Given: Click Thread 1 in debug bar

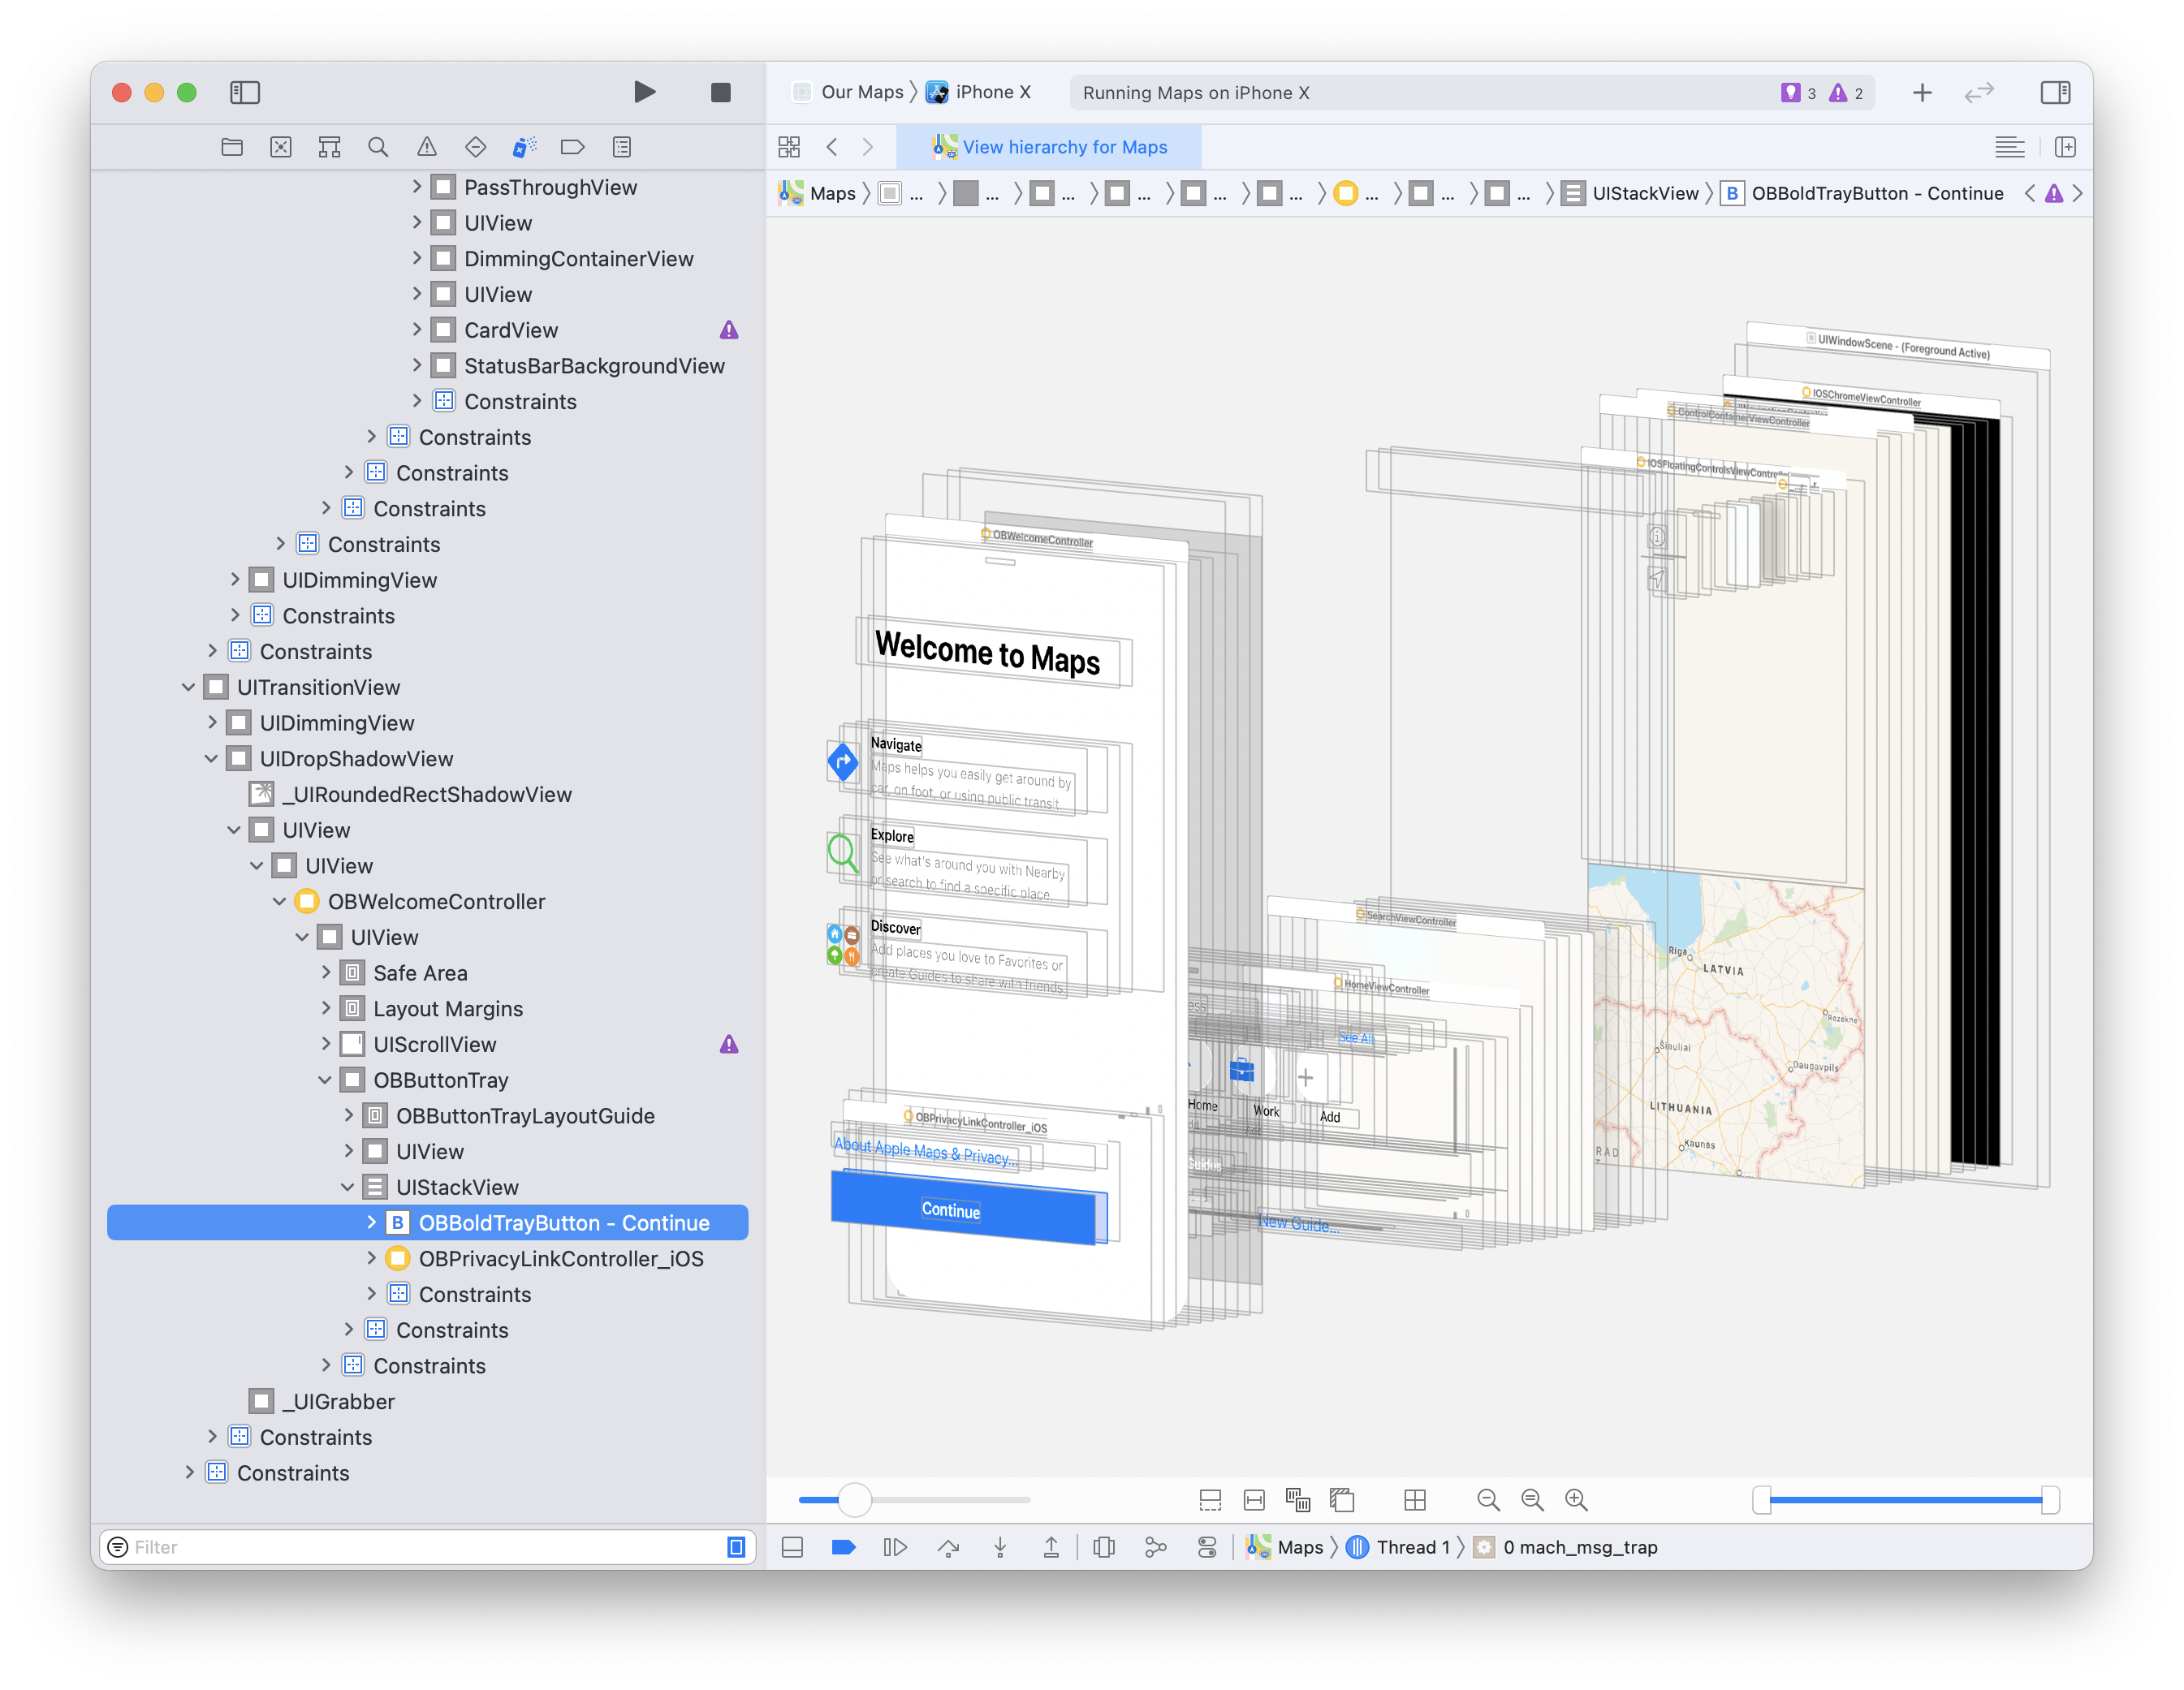Looking at the screenshot, I should coord(1398,1547).
